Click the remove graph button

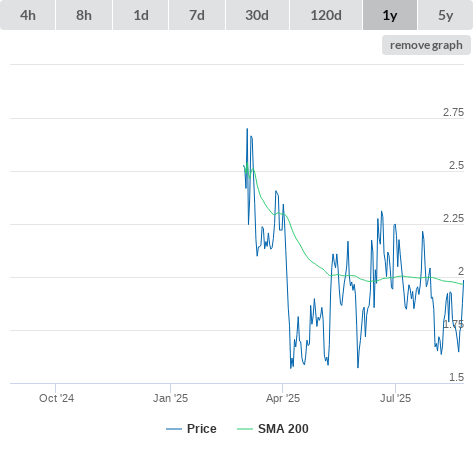click(x=426, y=45)
